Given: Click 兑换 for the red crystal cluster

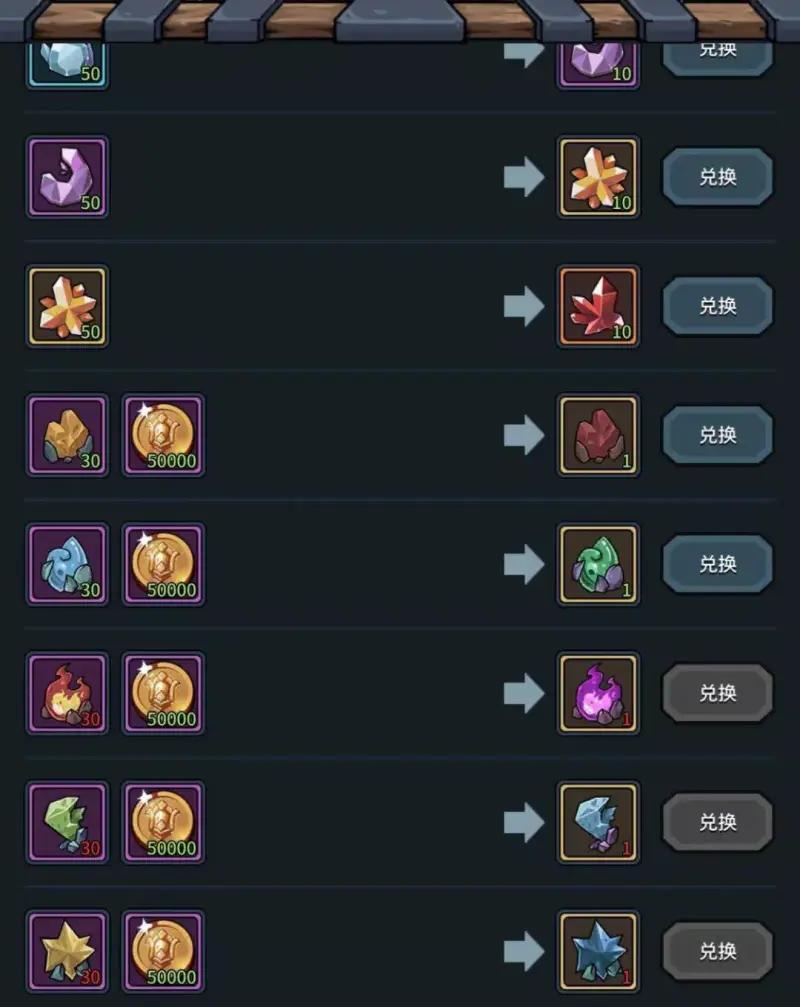Looking at the screenshot, I should click(717, 306).
